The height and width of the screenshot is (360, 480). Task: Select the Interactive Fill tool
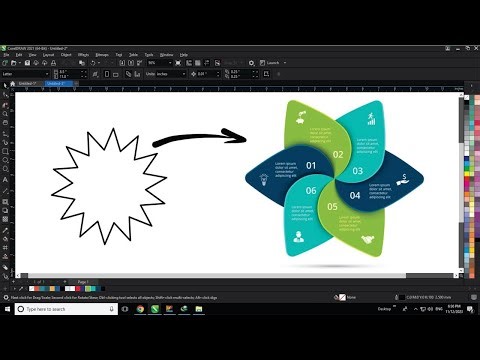pos(5,239)
